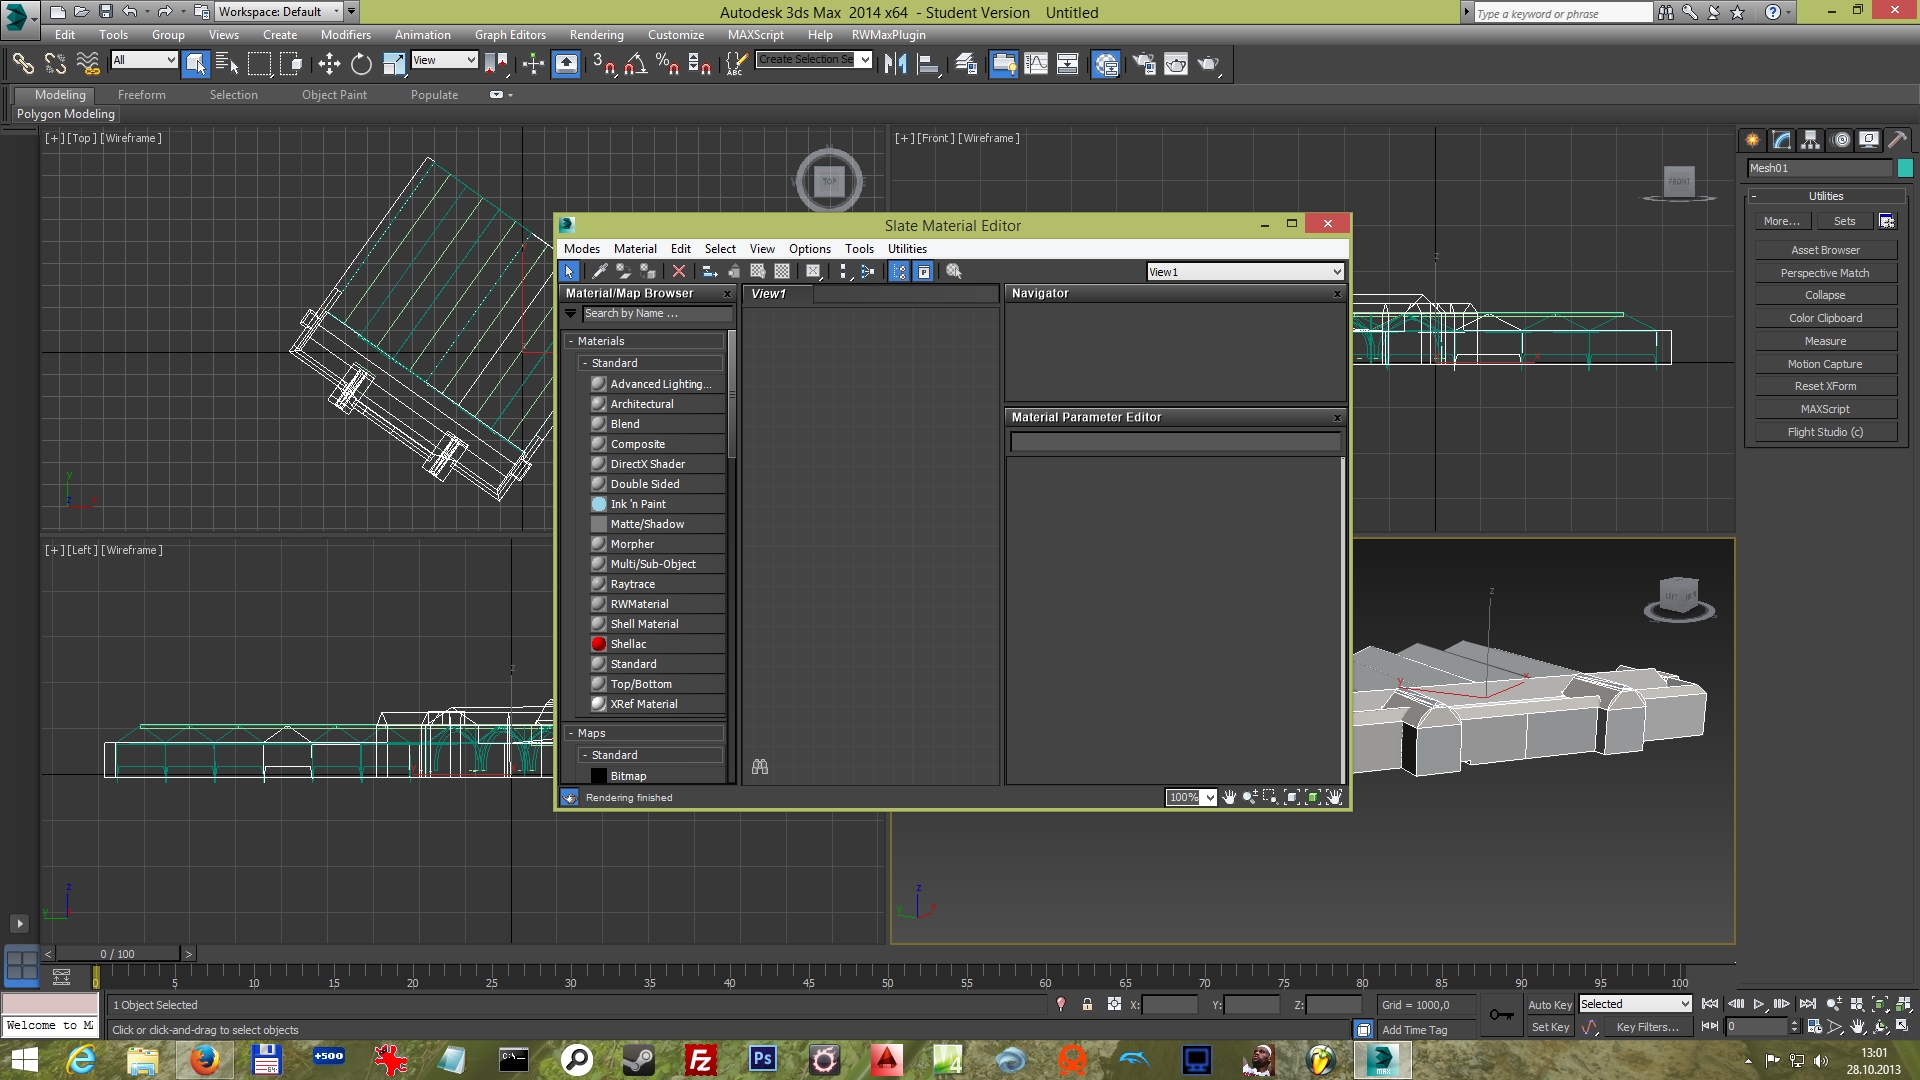Toggle selection lock icon in status bar
1920x1080 pixels.
point(1087,1005)
